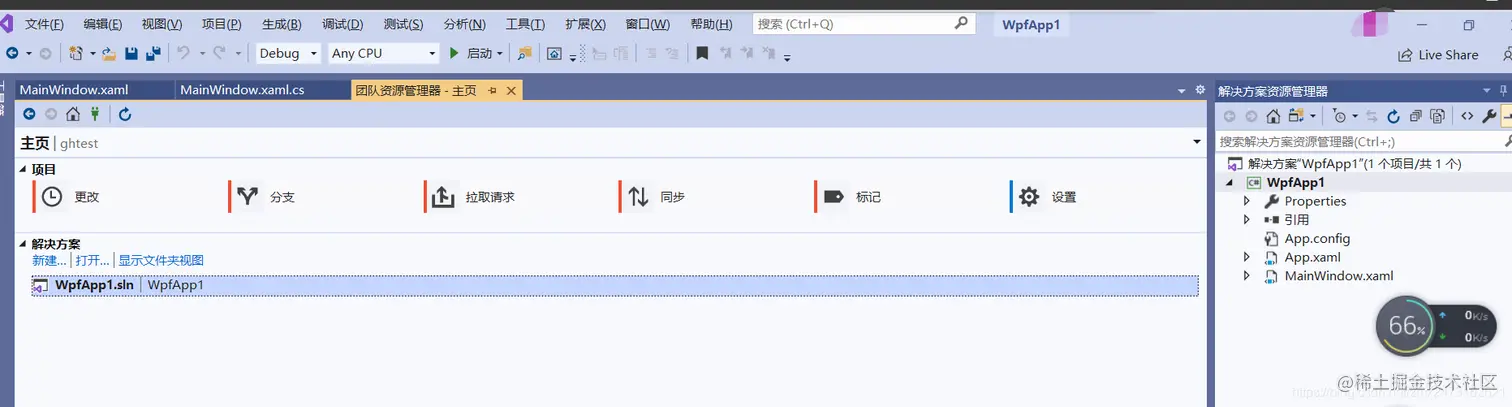The height and width of the screenshot is (407, 1512).
Task: Click Solution Explorer's Home icon
Action: [x=1273, y=116]
